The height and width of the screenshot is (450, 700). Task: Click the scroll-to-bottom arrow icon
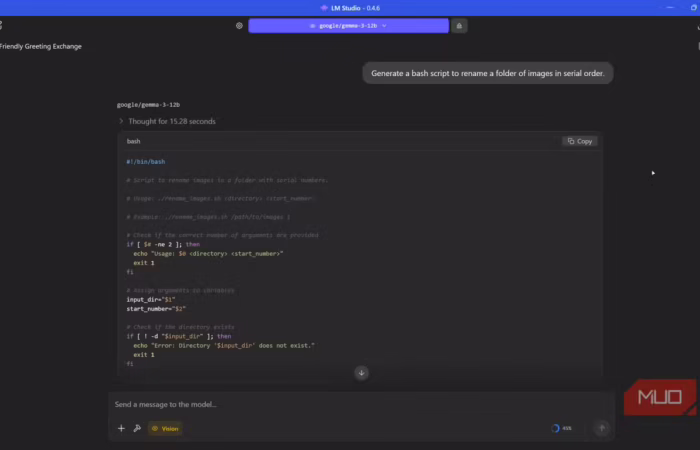[x=361, y=373]
